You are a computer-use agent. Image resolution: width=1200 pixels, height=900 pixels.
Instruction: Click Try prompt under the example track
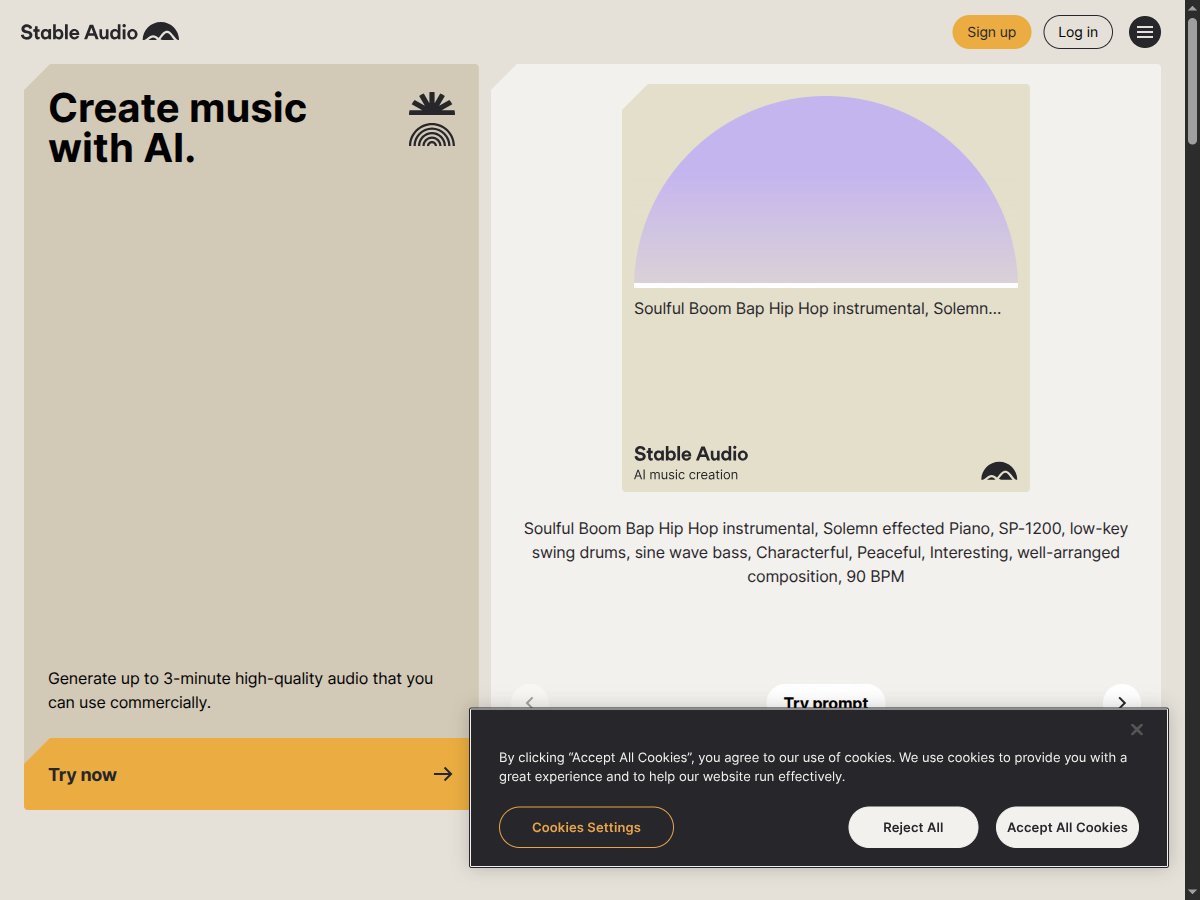click(x=826, y=700)
